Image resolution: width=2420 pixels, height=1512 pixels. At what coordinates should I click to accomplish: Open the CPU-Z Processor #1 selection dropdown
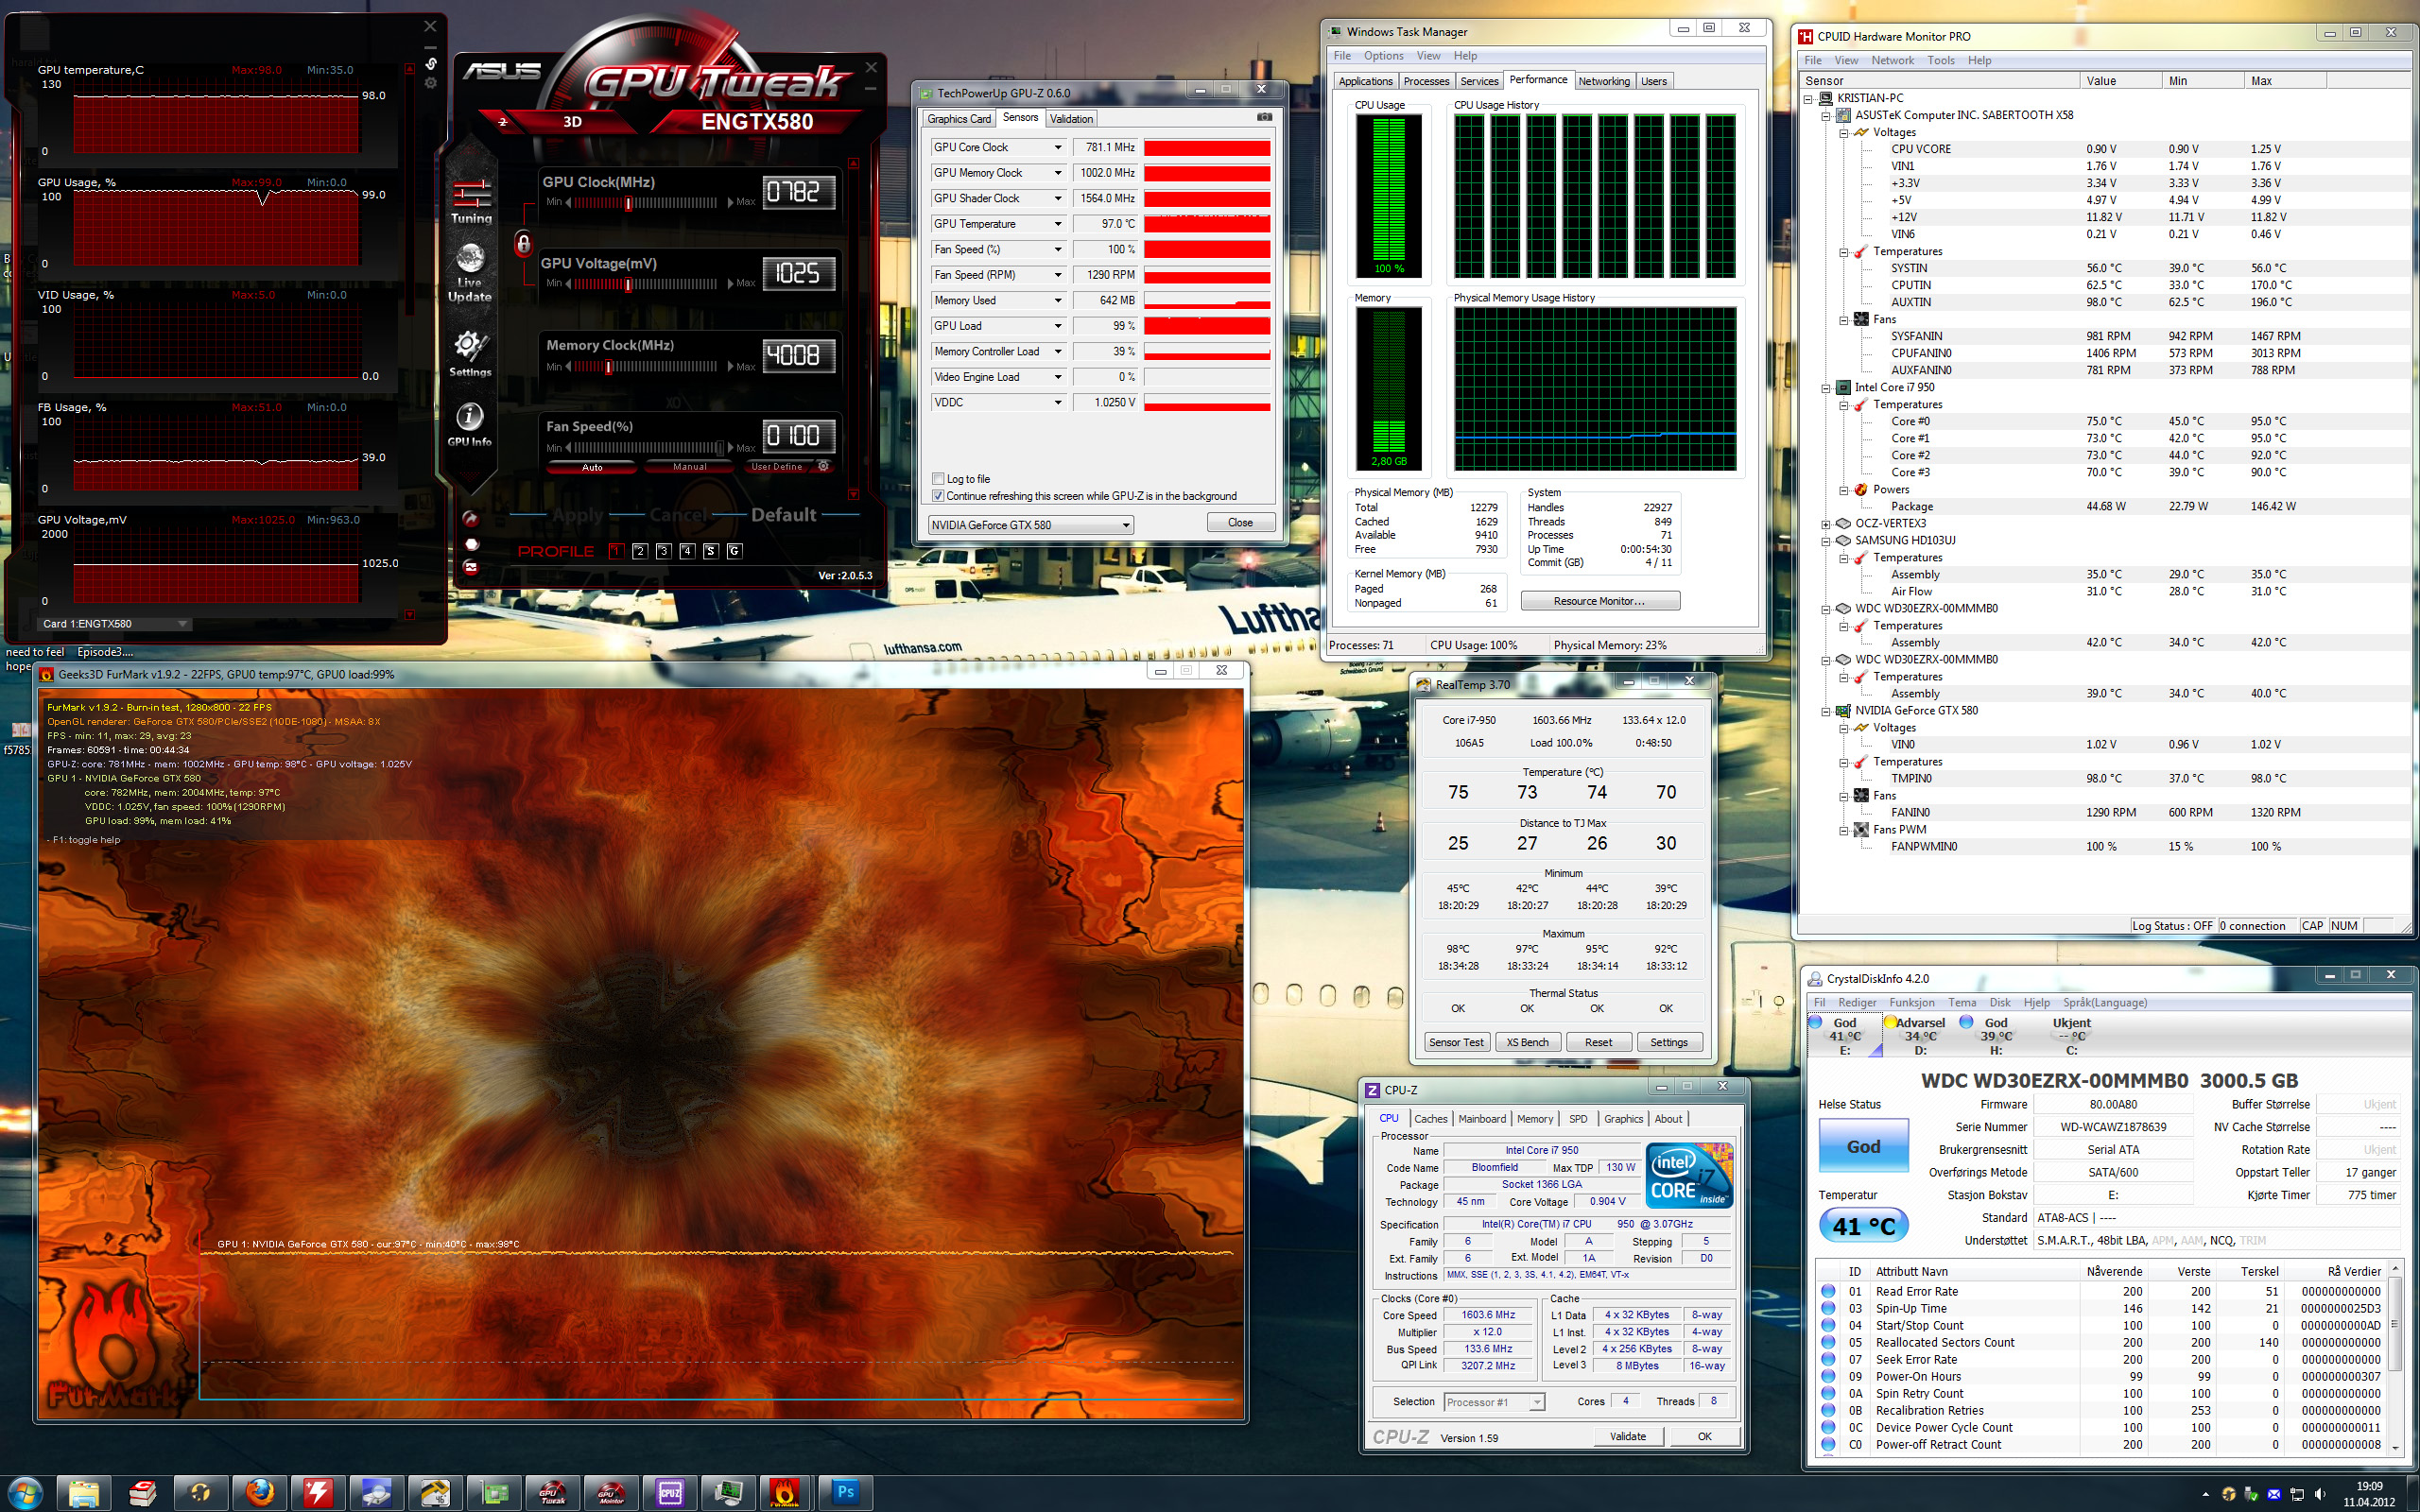tap(1494, 1402)
